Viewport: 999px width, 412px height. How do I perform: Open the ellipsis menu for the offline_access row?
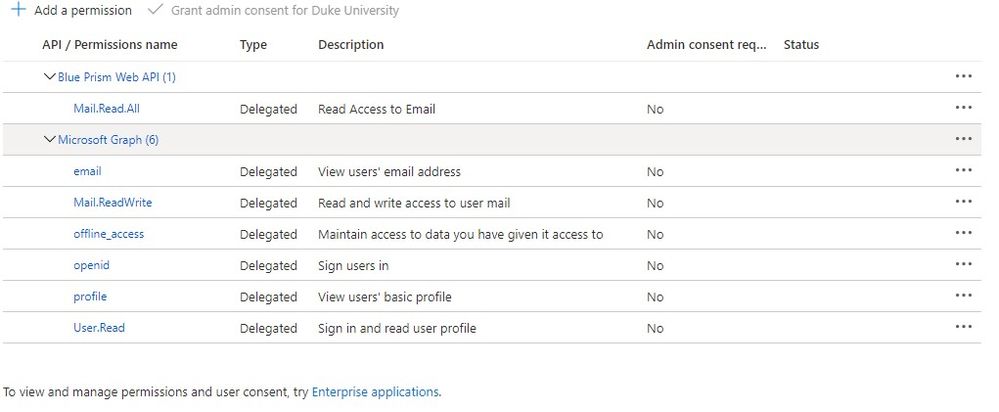963,234
